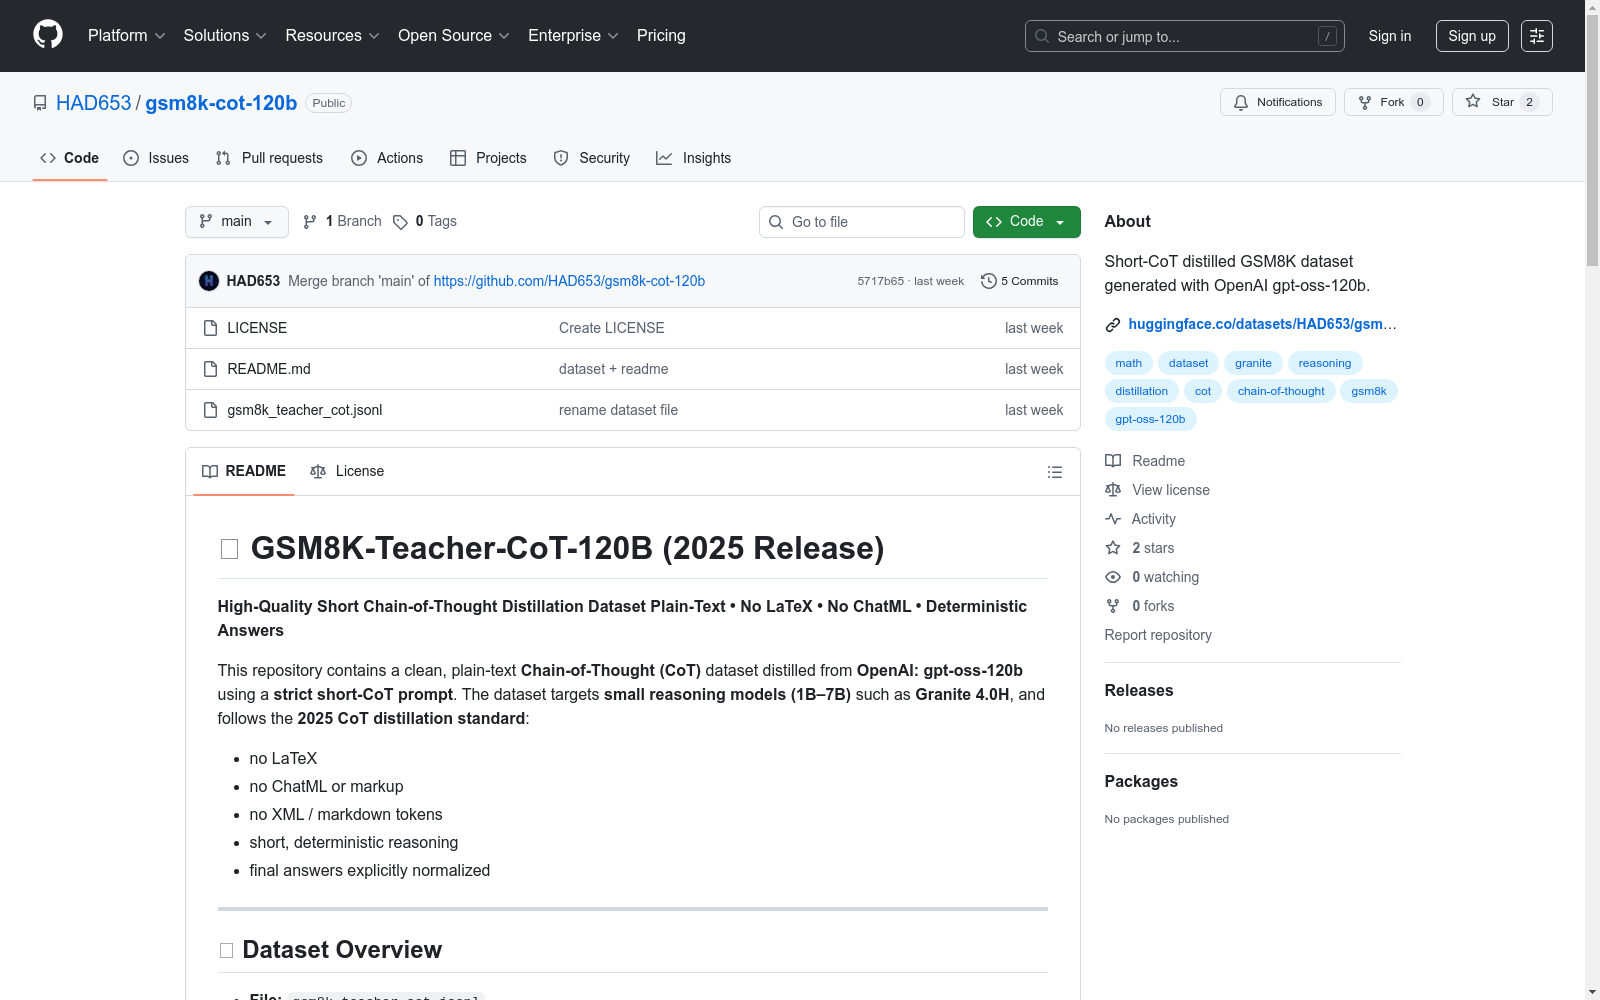Switch to the Issues tab
The width and height of the screenshot is (1600, 1000).
156,158
